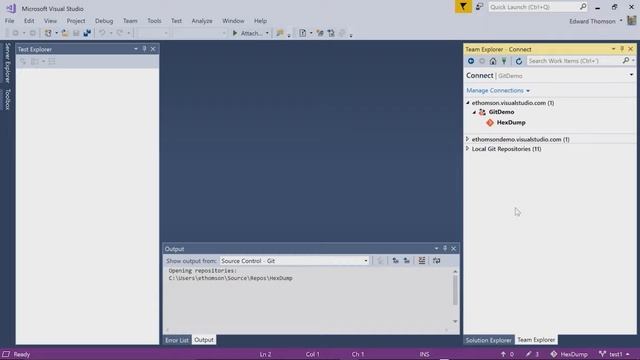
Task: Open the feedback icon beside Quick Launch
Action: [x=480, y=7]
